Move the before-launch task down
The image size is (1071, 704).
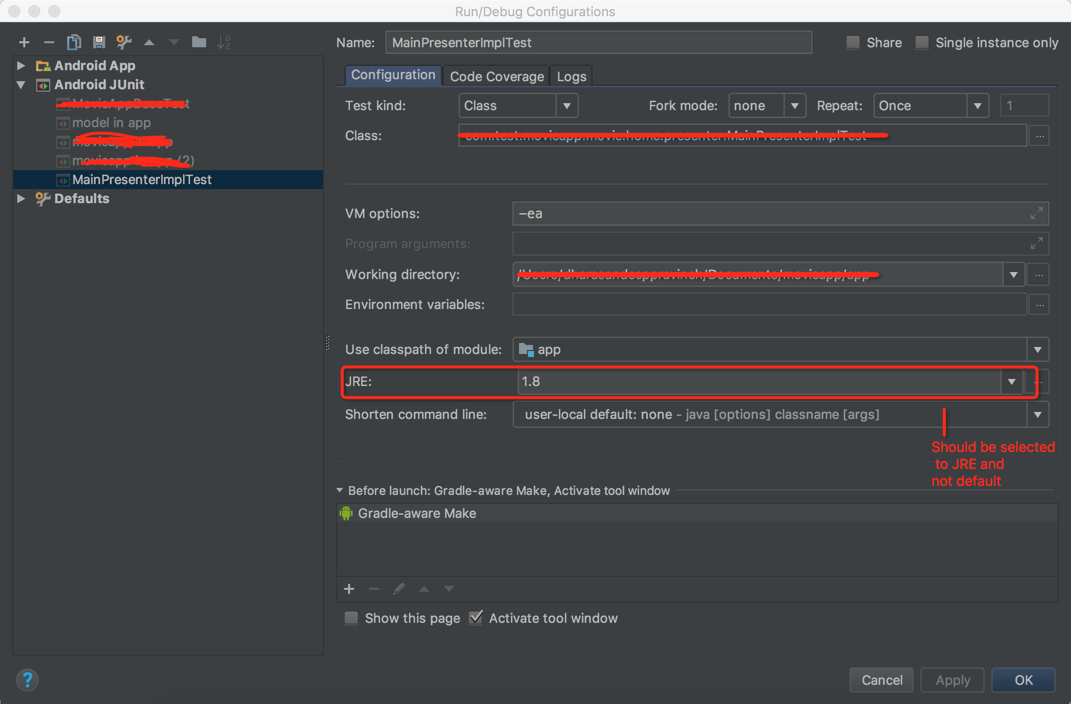(x=449, y=589)
